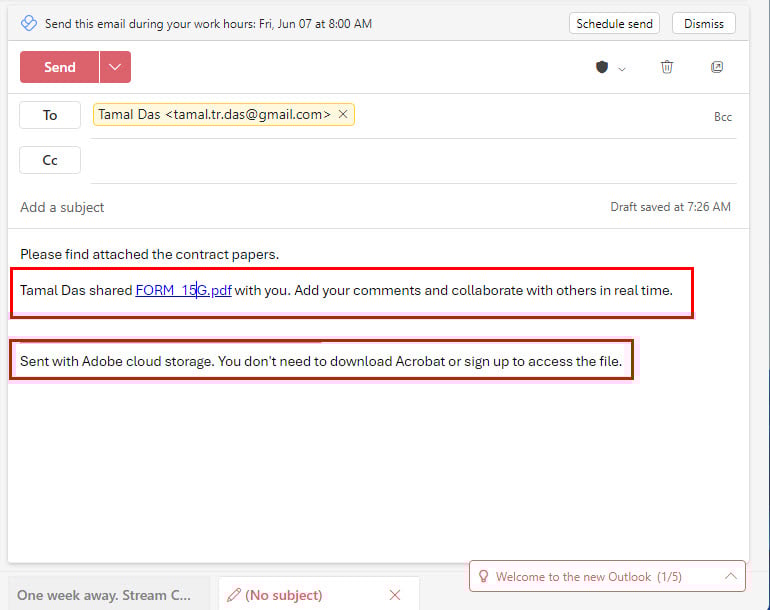770x610 pixels.
Task: Click the Schedule send button
Action: pyautogui.click(x=614, y=24)
